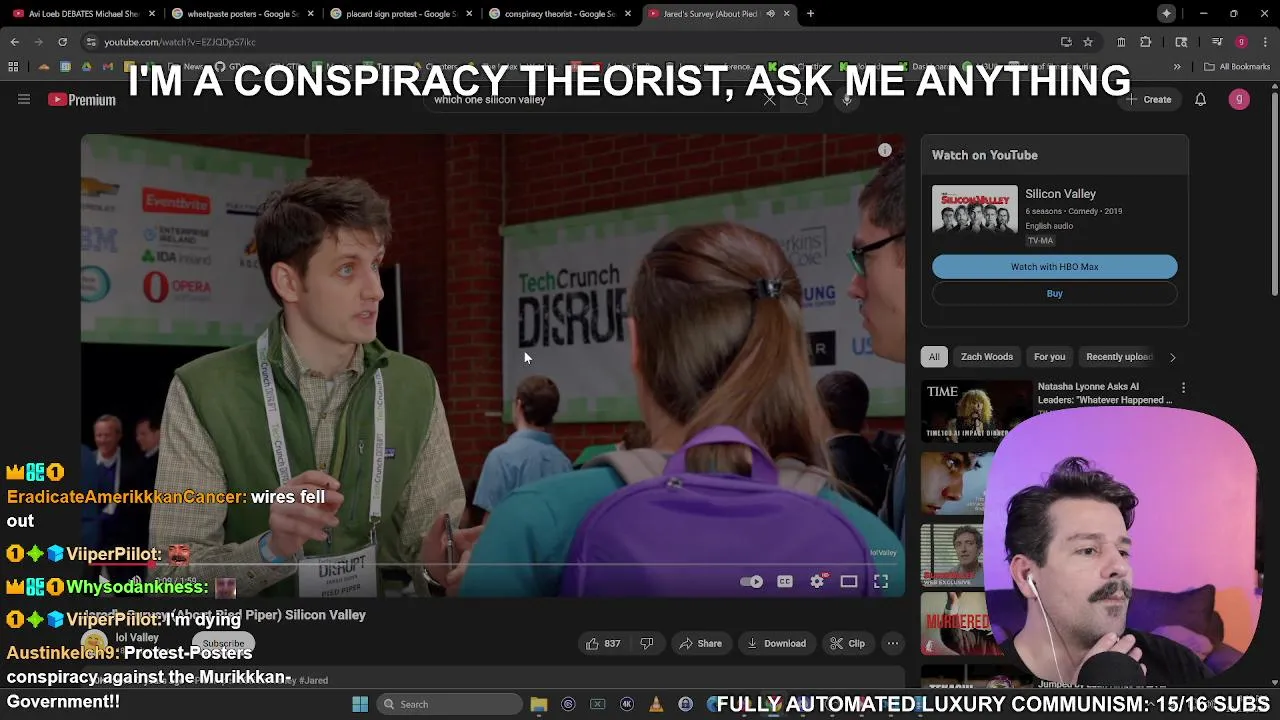Open Chrome profile avatar in toolbar
The width and height of the screenshot is (1280, 720).
pos(1241,42)
